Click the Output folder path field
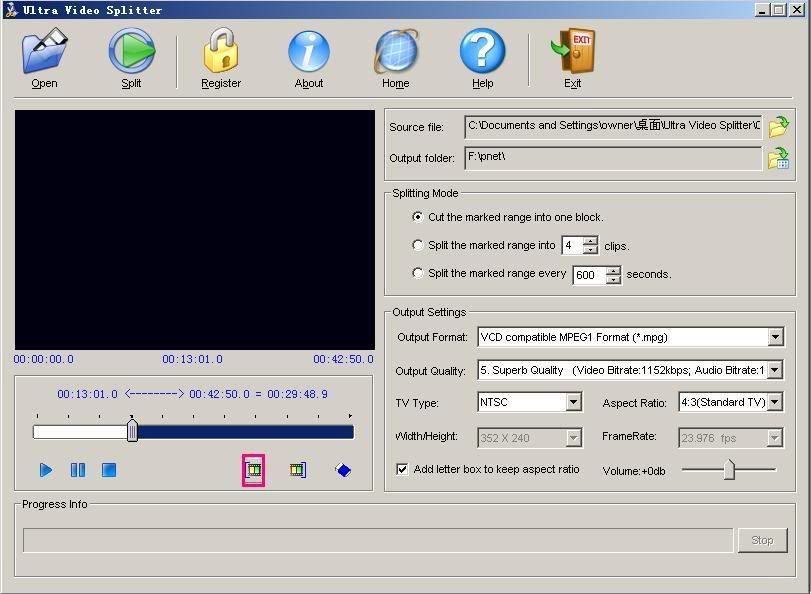 613,158
